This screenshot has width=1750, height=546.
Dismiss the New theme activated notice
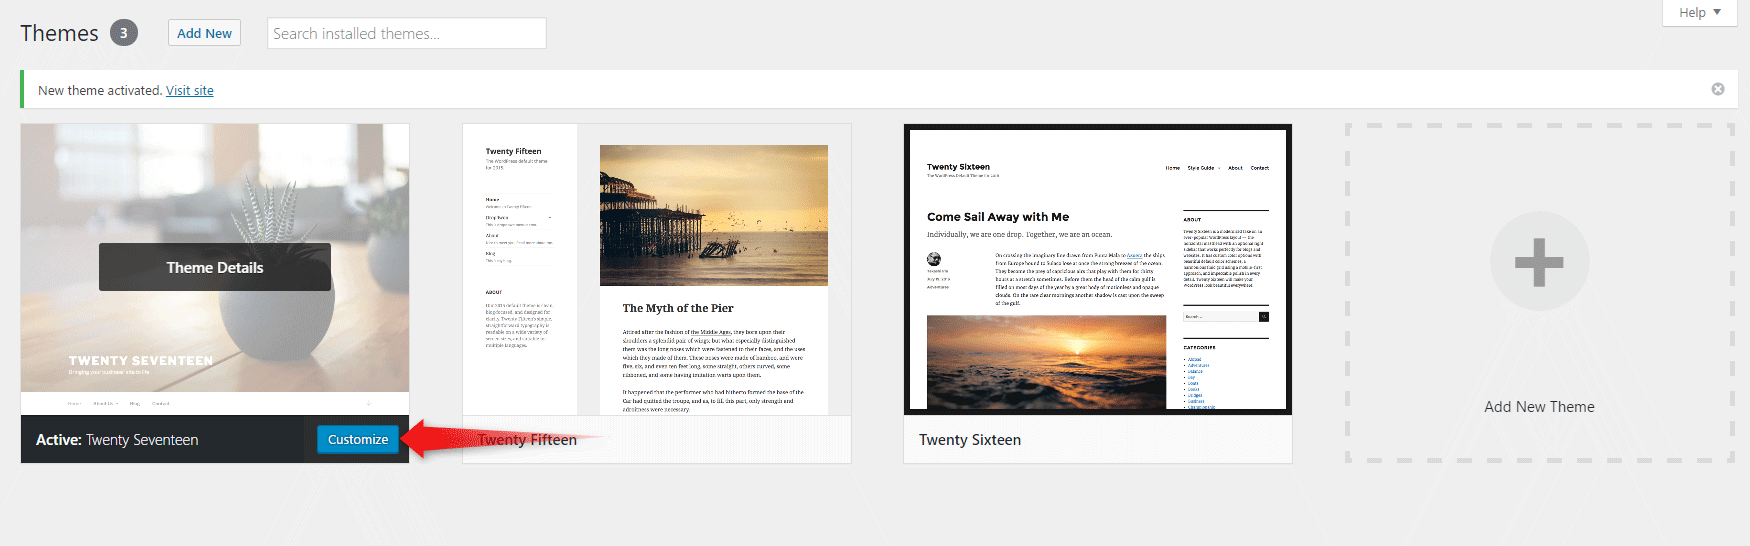[x=1717, y=89]
